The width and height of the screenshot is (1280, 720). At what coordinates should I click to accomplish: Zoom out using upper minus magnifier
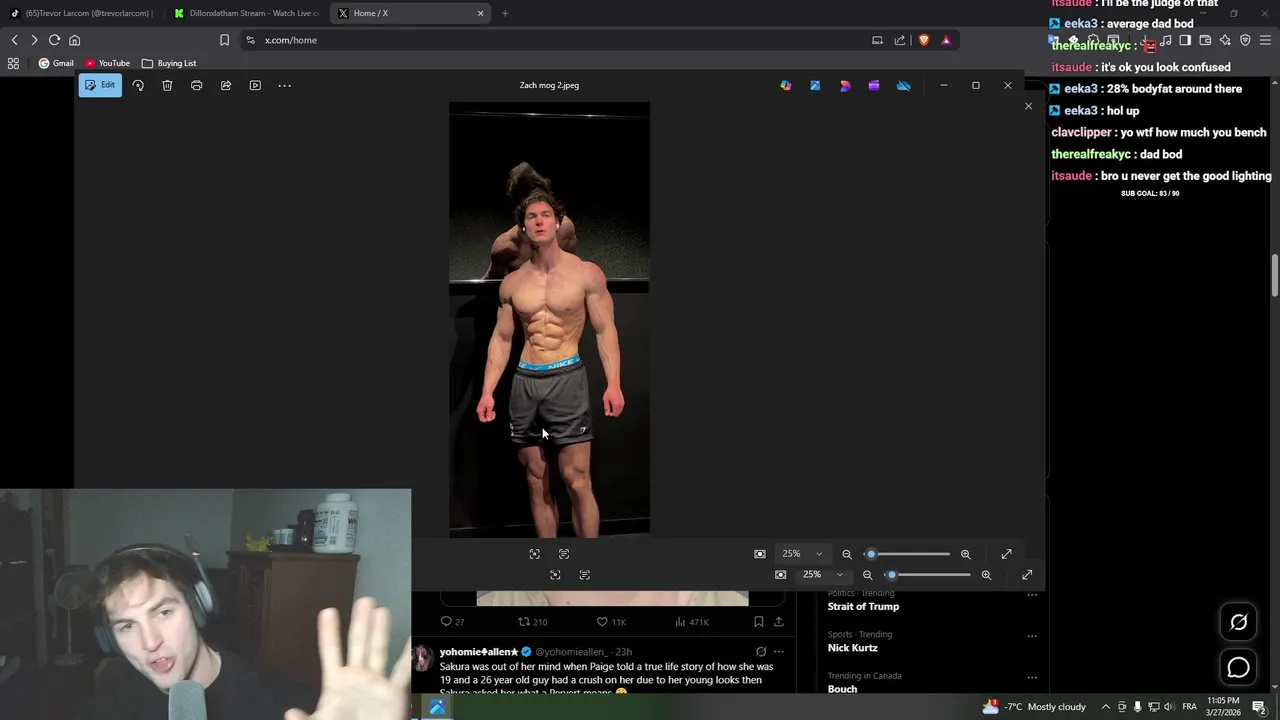(847, 554)
